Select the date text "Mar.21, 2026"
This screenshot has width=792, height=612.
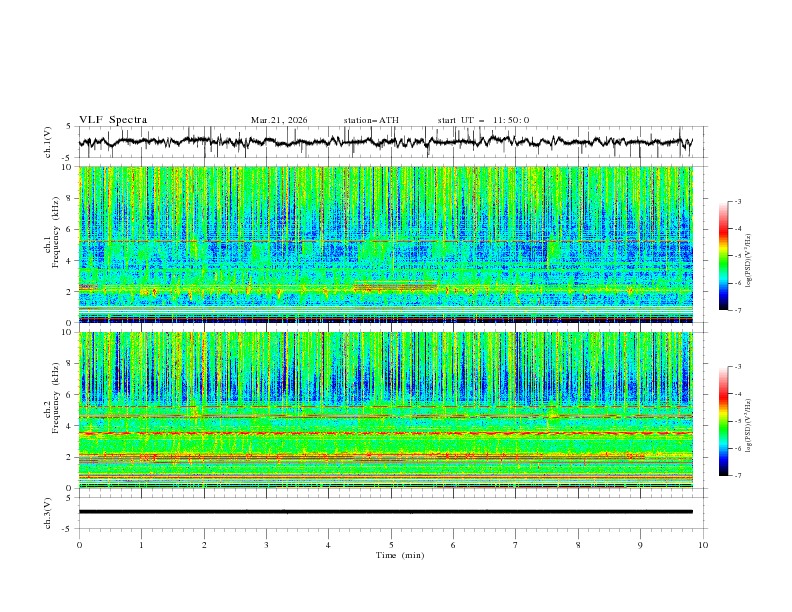coord(279,120)
